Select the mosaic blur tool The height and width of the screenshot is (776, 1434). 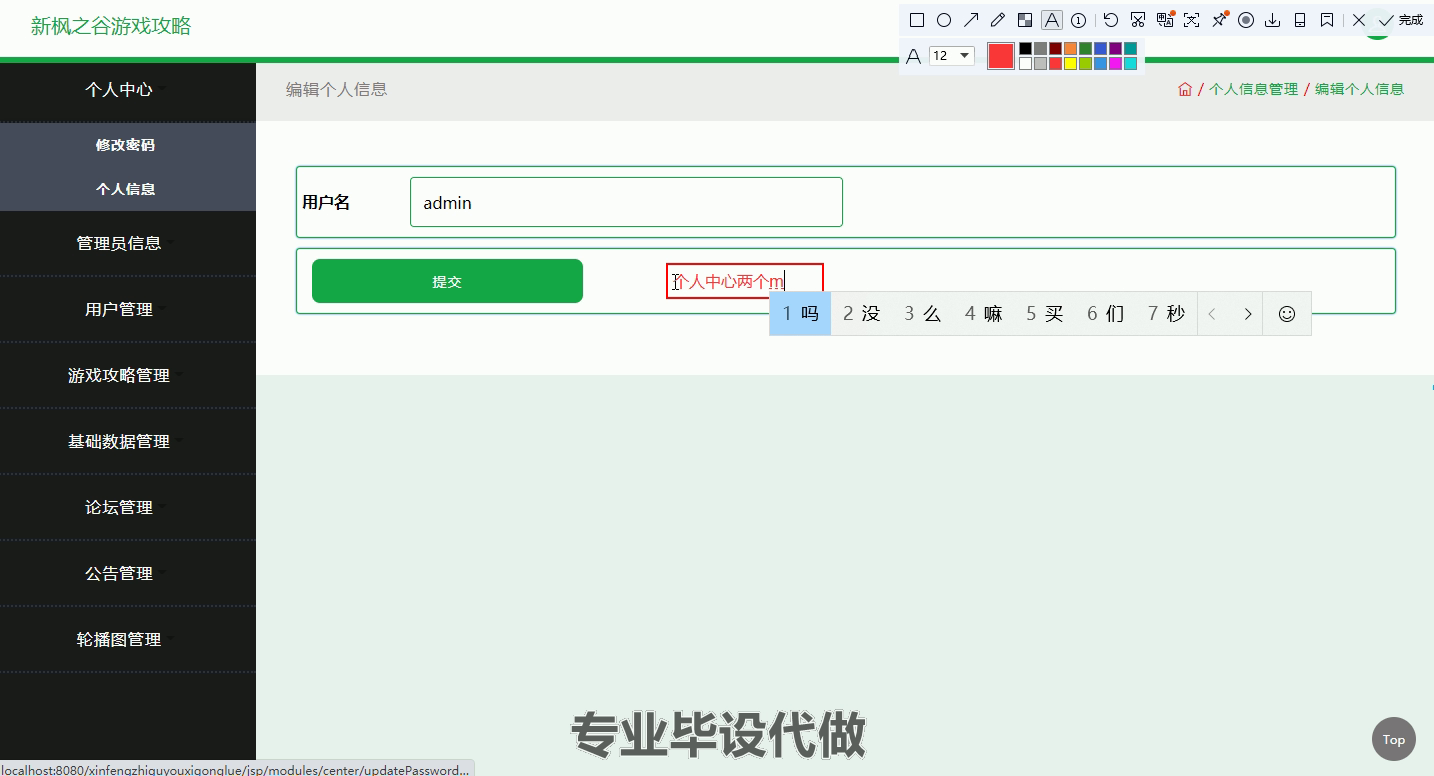pyautogui.click(x=1025, y=20)
